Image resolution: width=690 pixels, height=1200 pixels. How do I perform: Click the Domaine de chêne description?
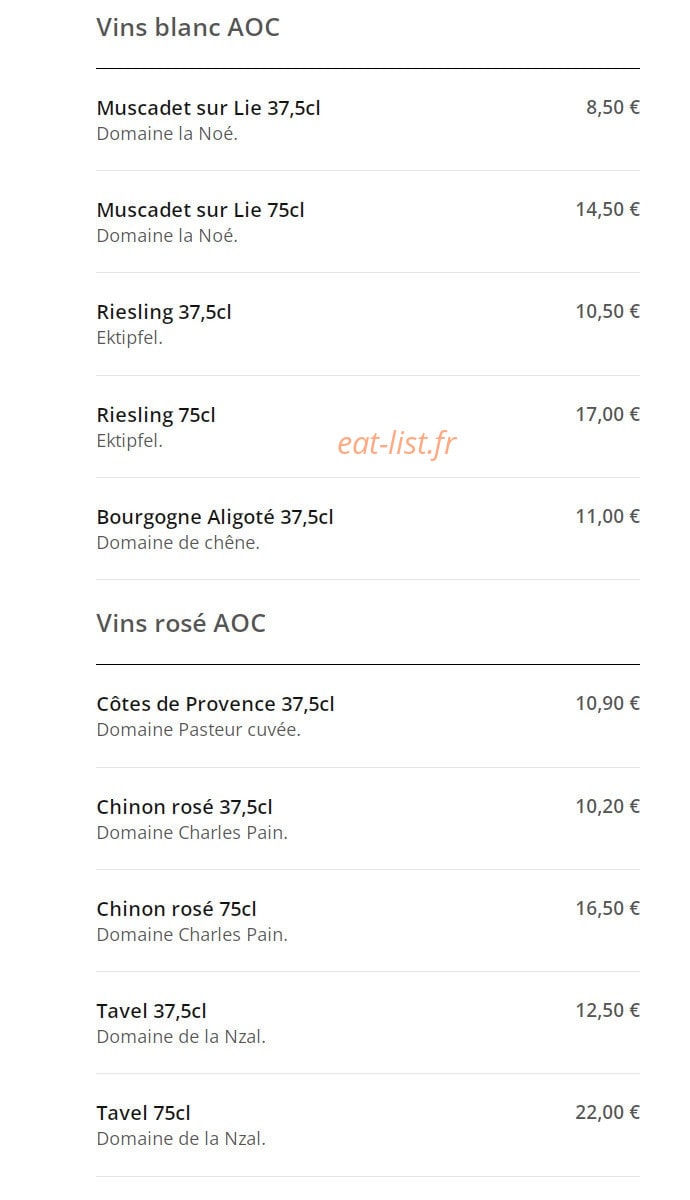178,543
